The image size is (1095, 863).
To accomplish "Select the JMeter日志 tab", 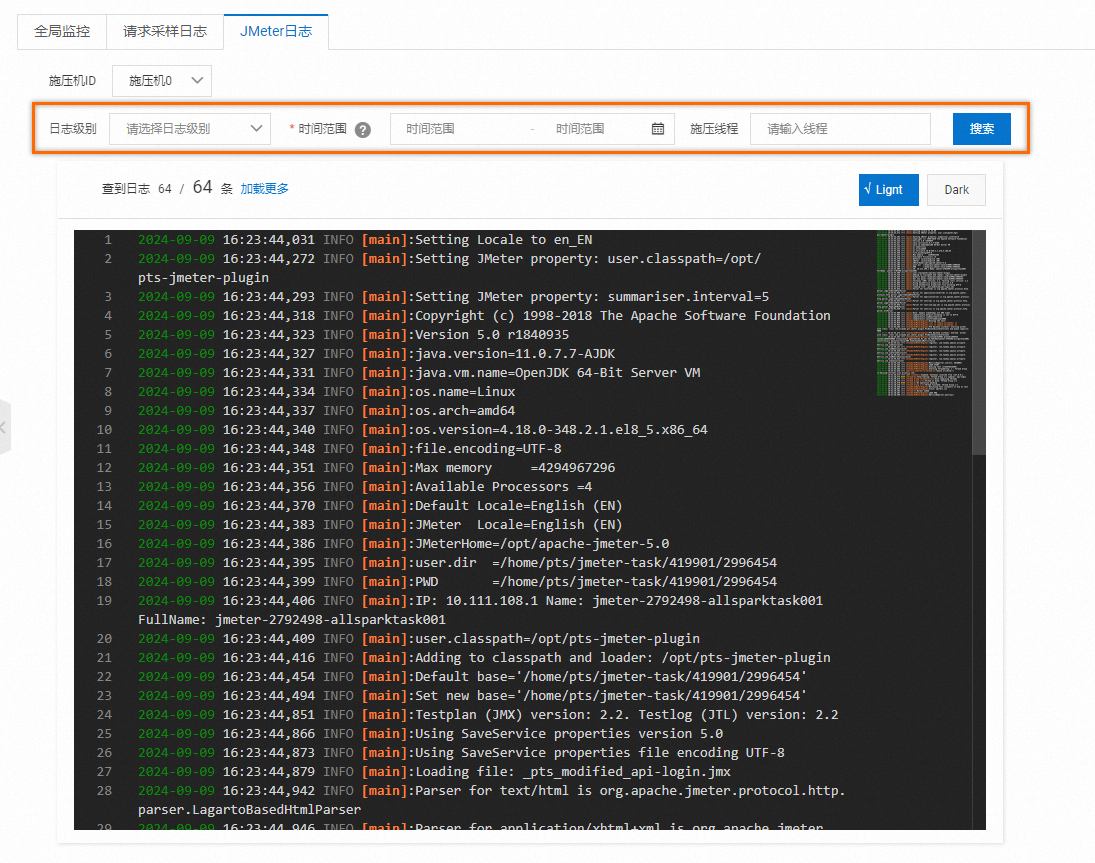I will pyautogui.click(x=276, y=31).
